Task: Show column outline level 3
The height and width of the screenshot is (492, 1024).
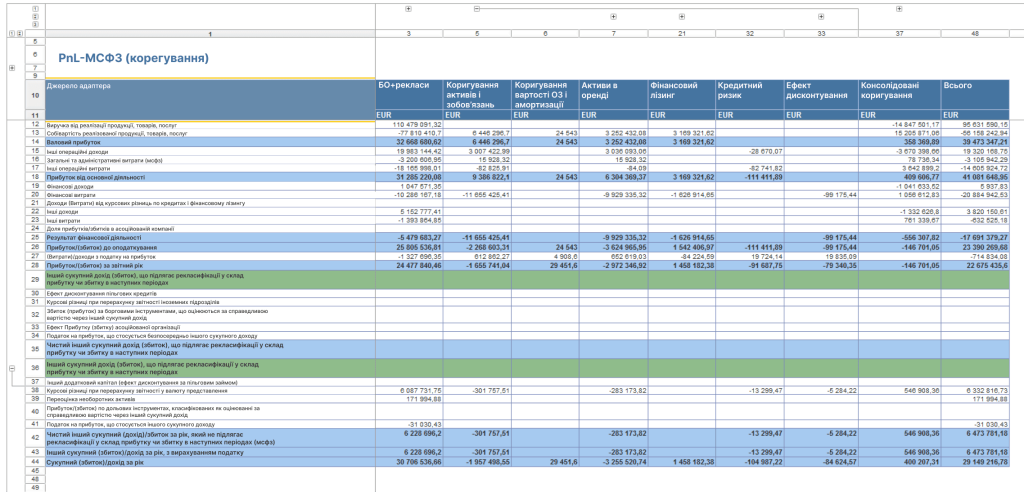Action: (x=35, y=24)
